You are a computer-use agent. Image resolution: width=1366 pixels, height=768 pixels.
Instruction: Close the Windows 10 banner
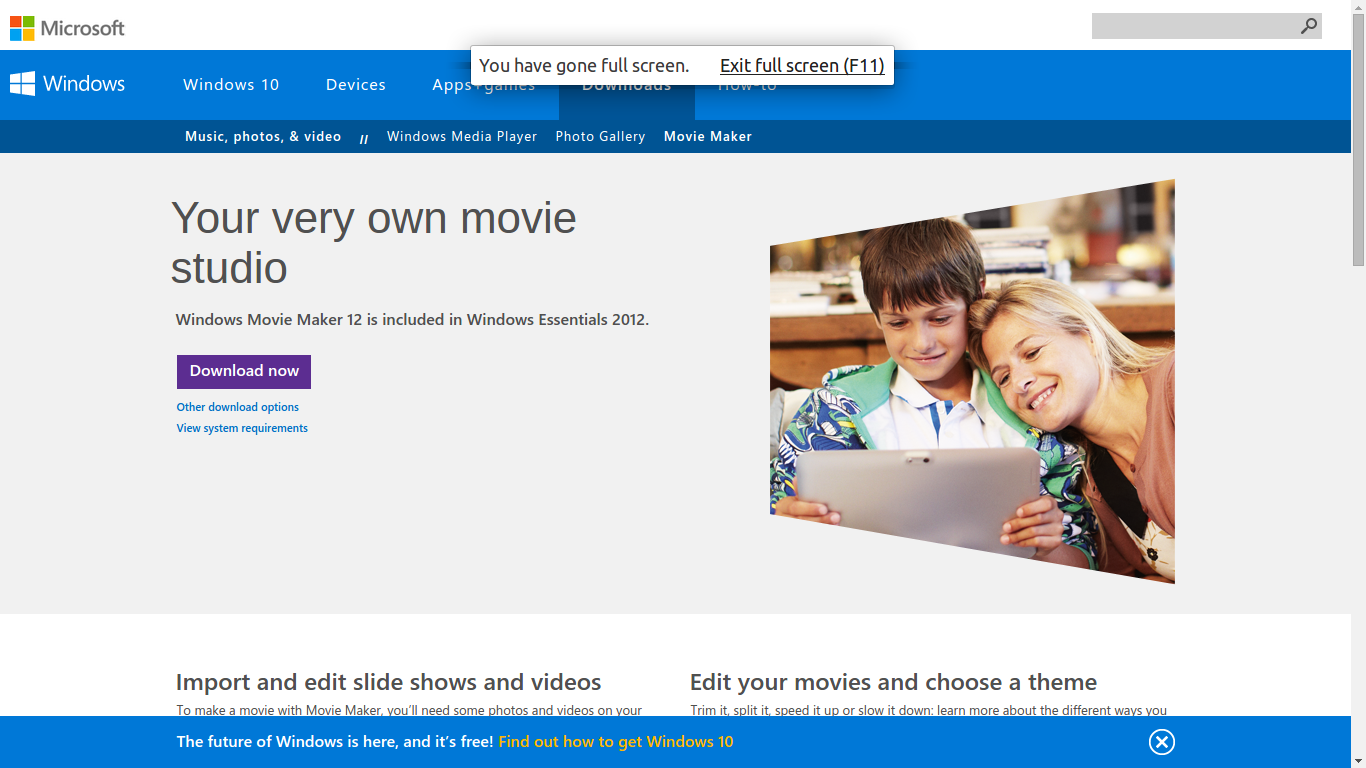pyautogui.click(x=1161, y=741)
